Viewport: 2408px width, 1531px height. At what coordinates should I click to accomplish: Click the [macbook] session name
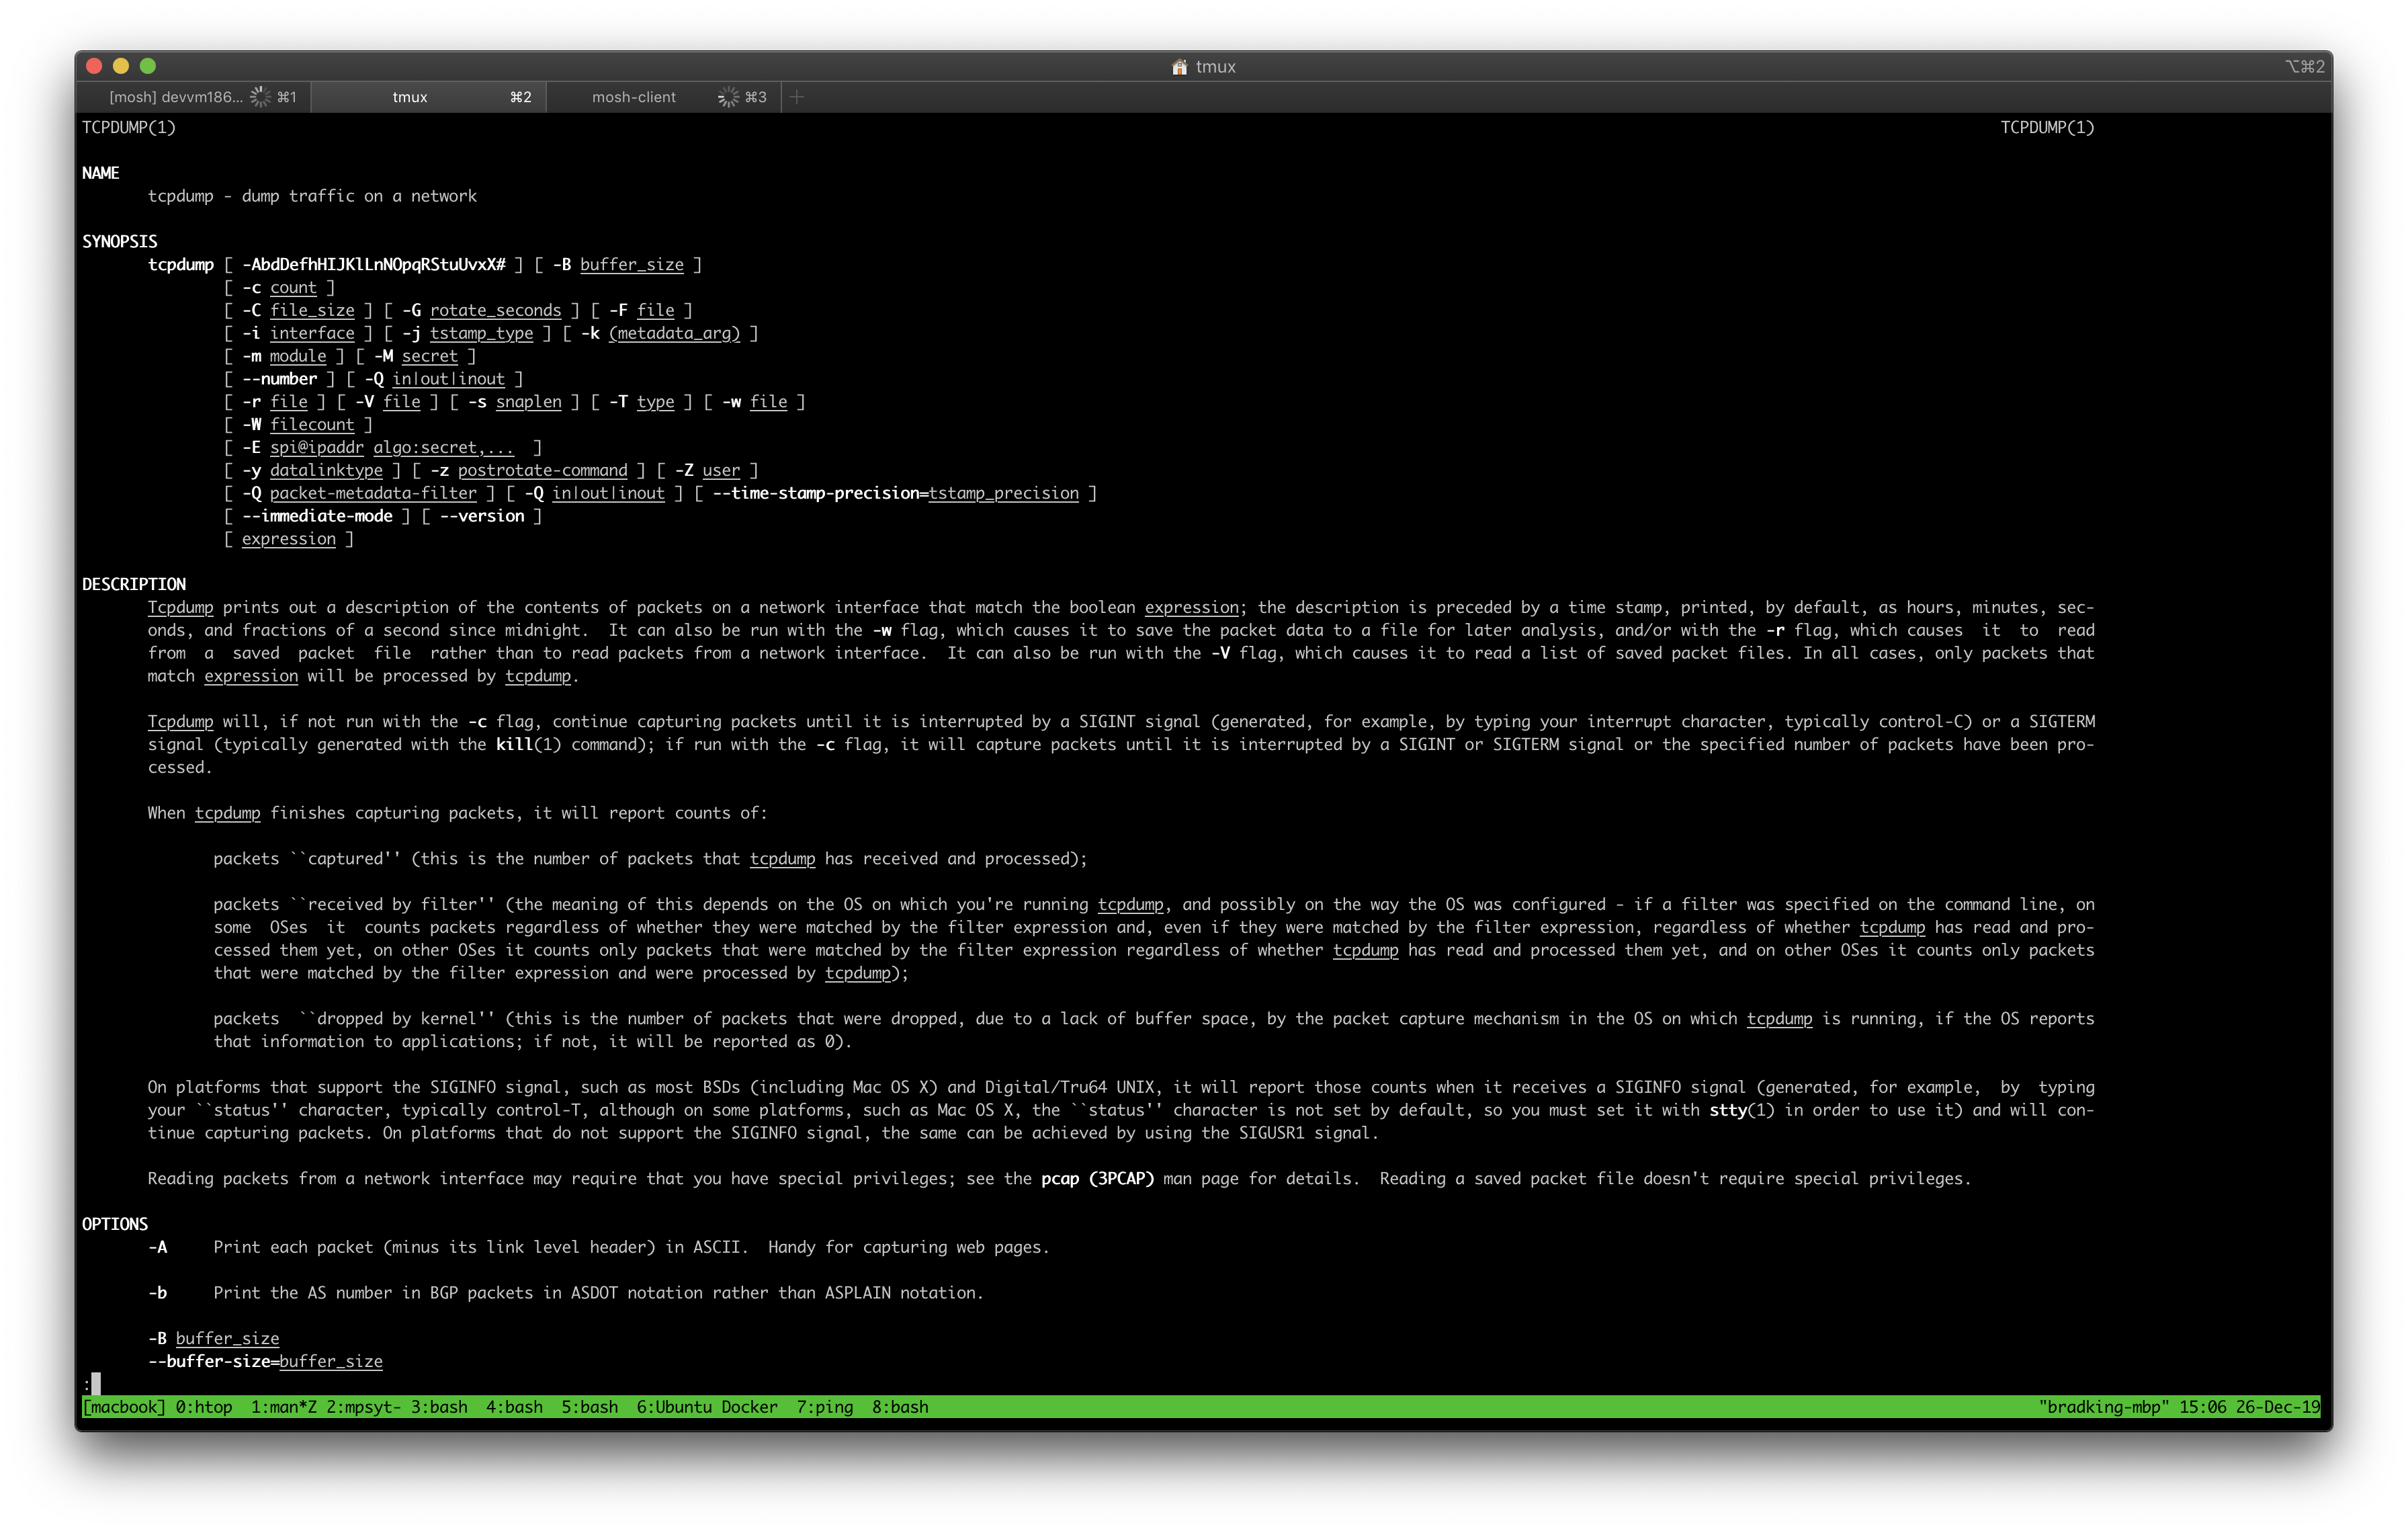(124, 1407)
